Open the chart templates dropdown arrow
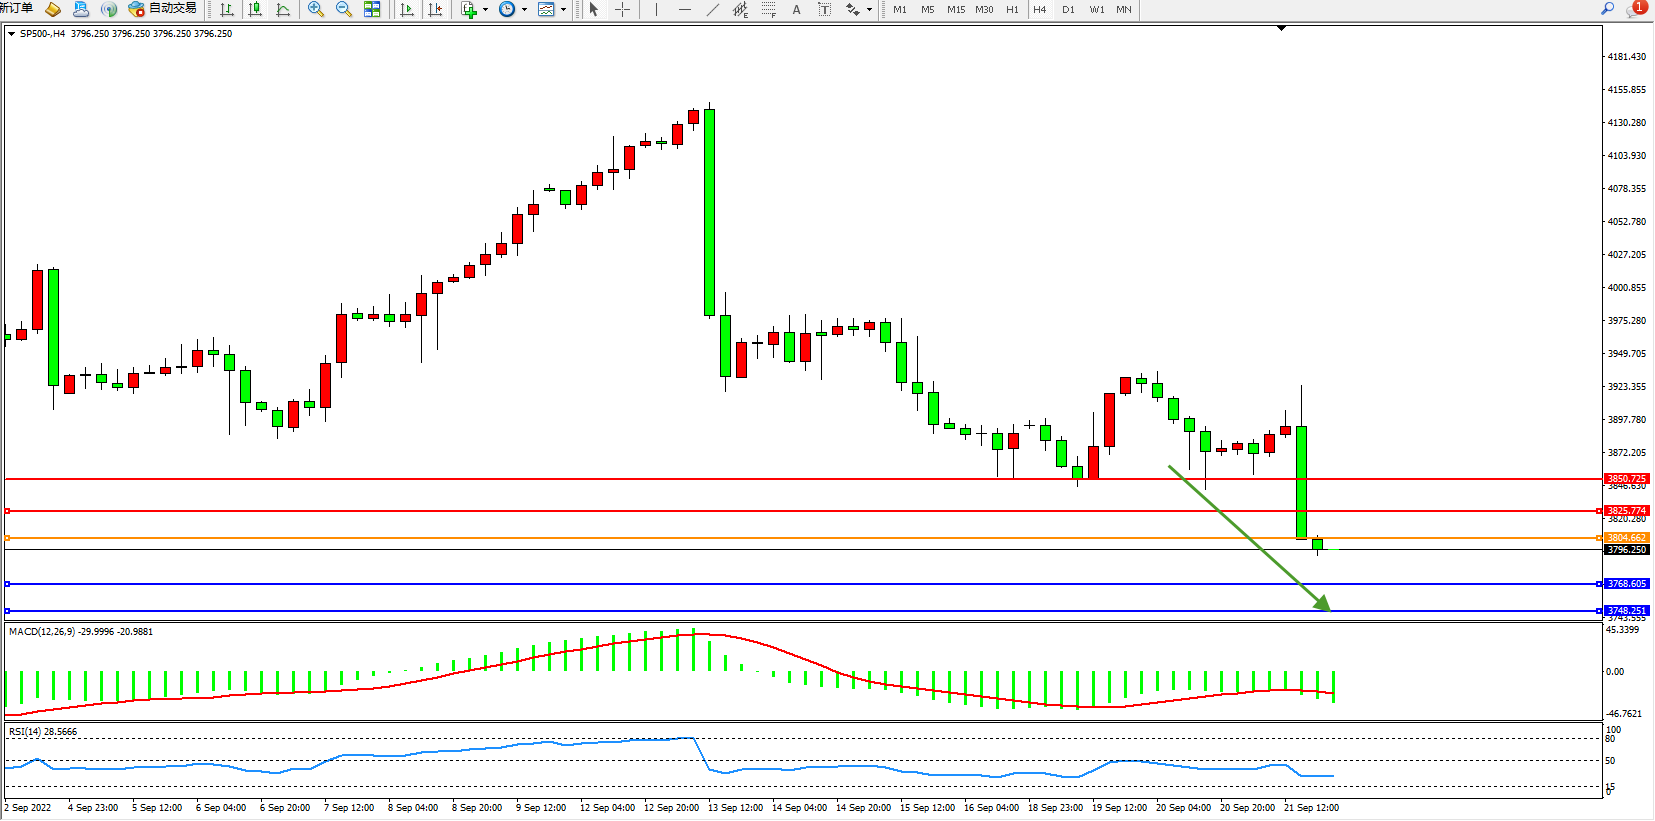The width and height of the screenshot is (1655, 821). (563, 10)
